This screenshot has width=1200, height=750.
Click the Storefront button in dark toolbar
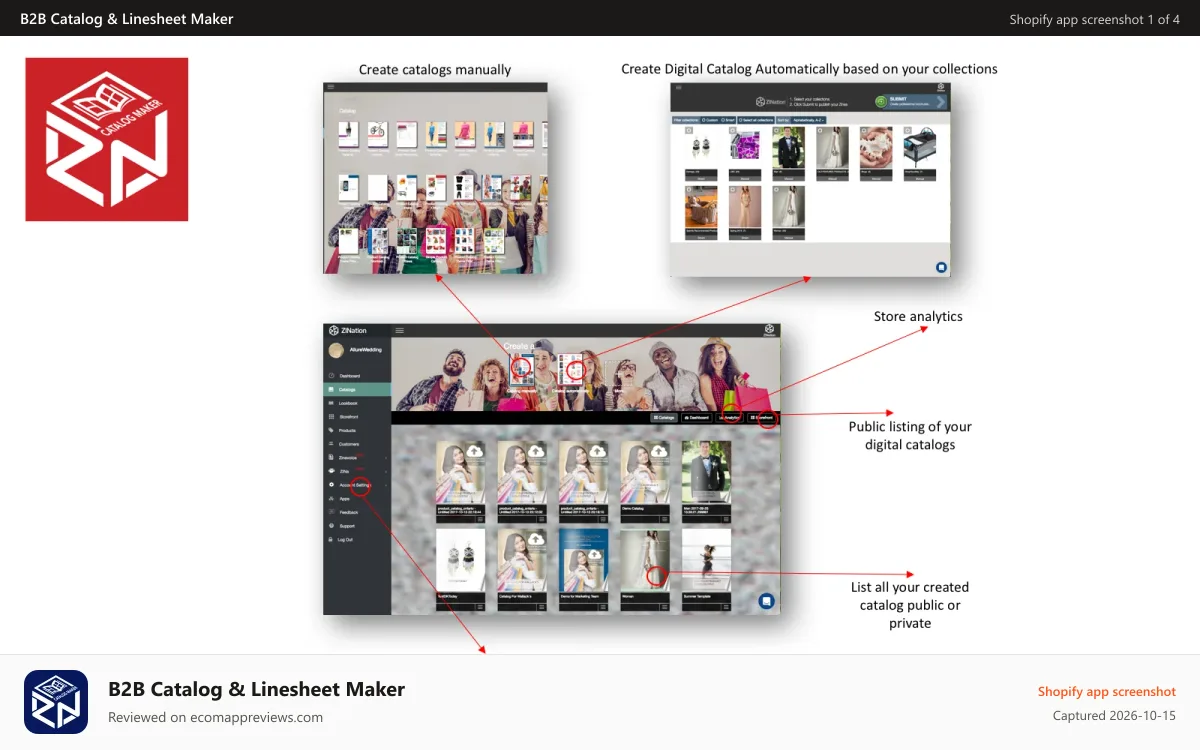pyautogui.click(x=763, y=418)
